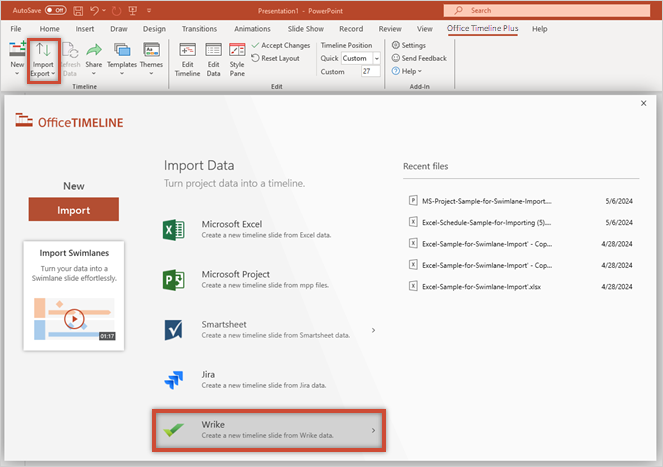The width and height of the screenshot is (663, 467).
Task: Open Customize Quick Access Toolbar dropdown
Action: point(149,11)
